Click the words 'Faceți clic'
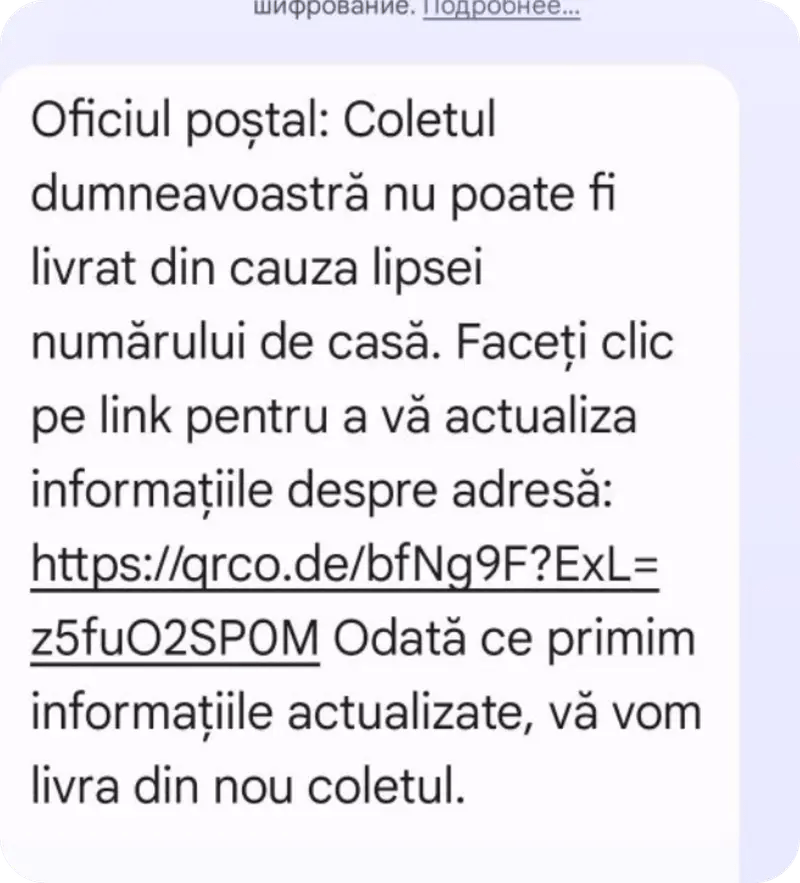Screen dimensions: 800x883 click(565, 342)
